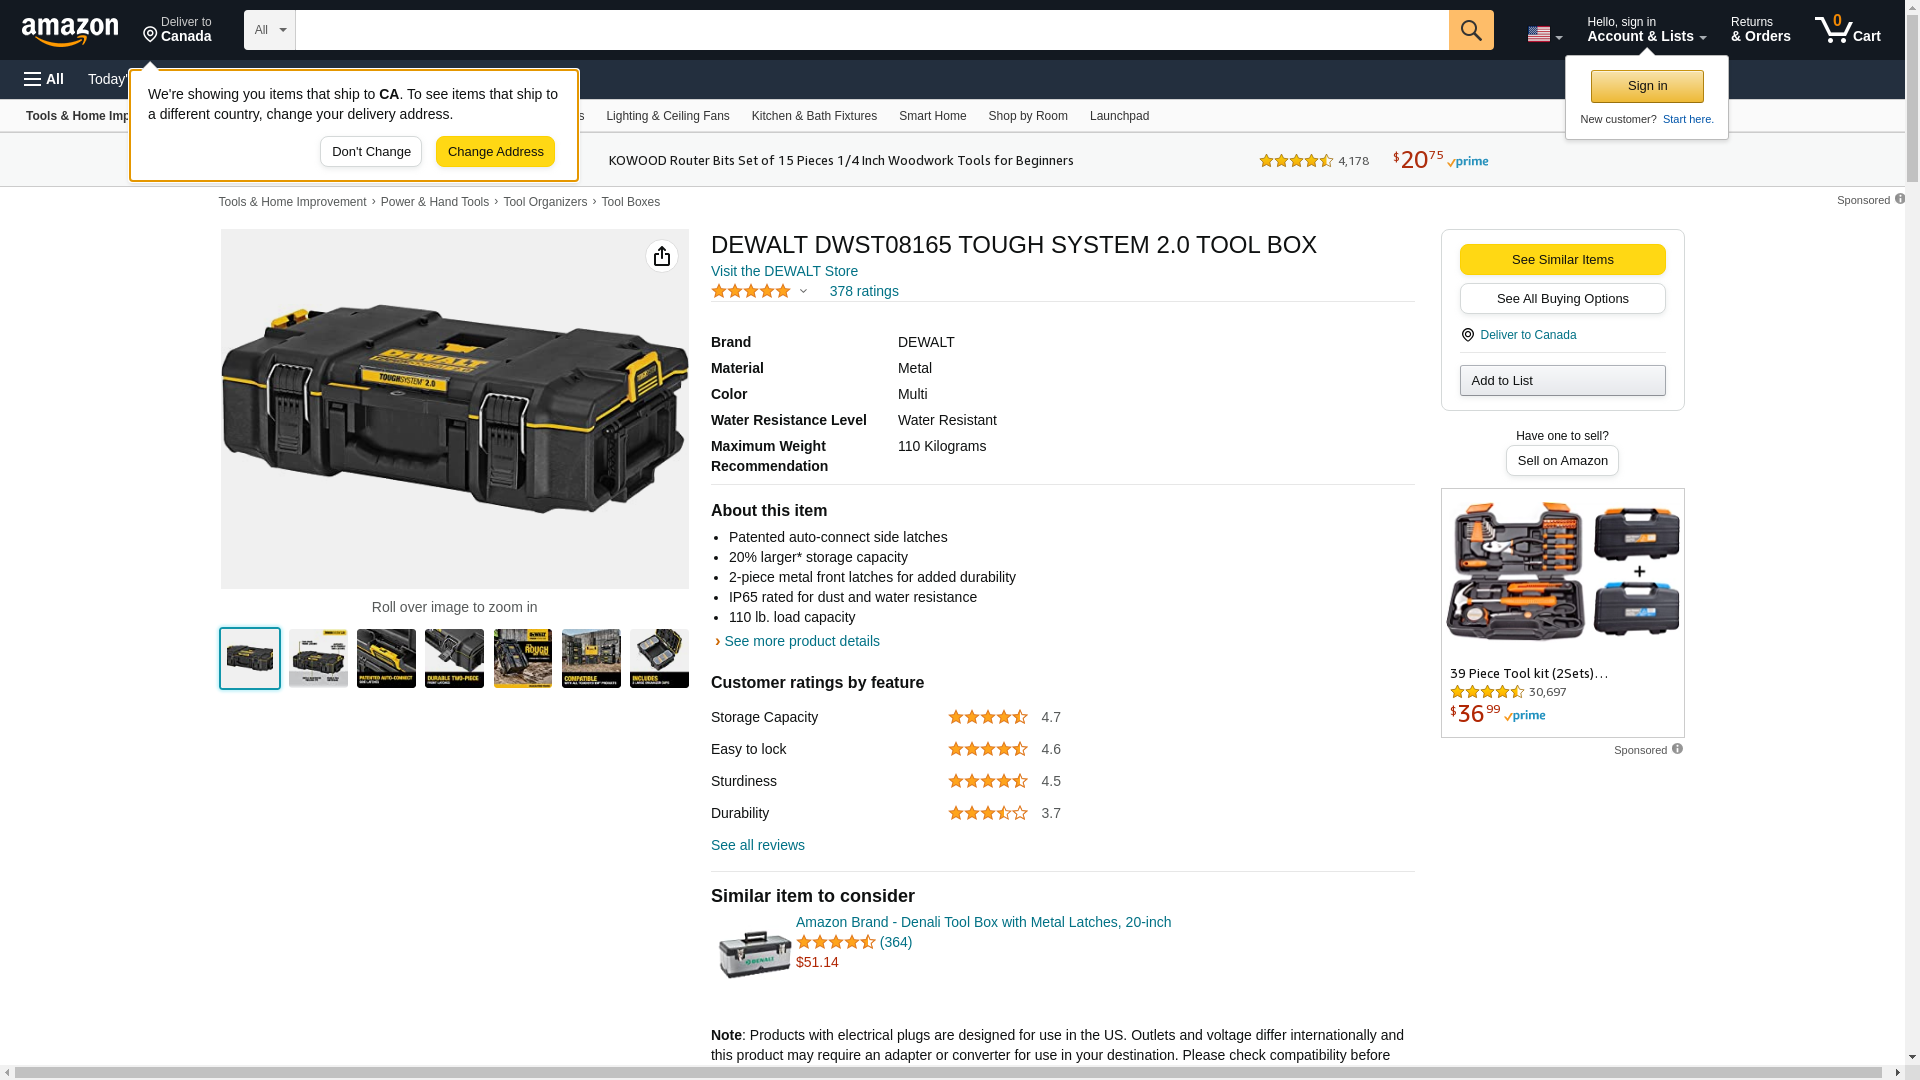
Task: Select Lighting & Ceiling Fans menu item
Action: (x=667, y=116)
